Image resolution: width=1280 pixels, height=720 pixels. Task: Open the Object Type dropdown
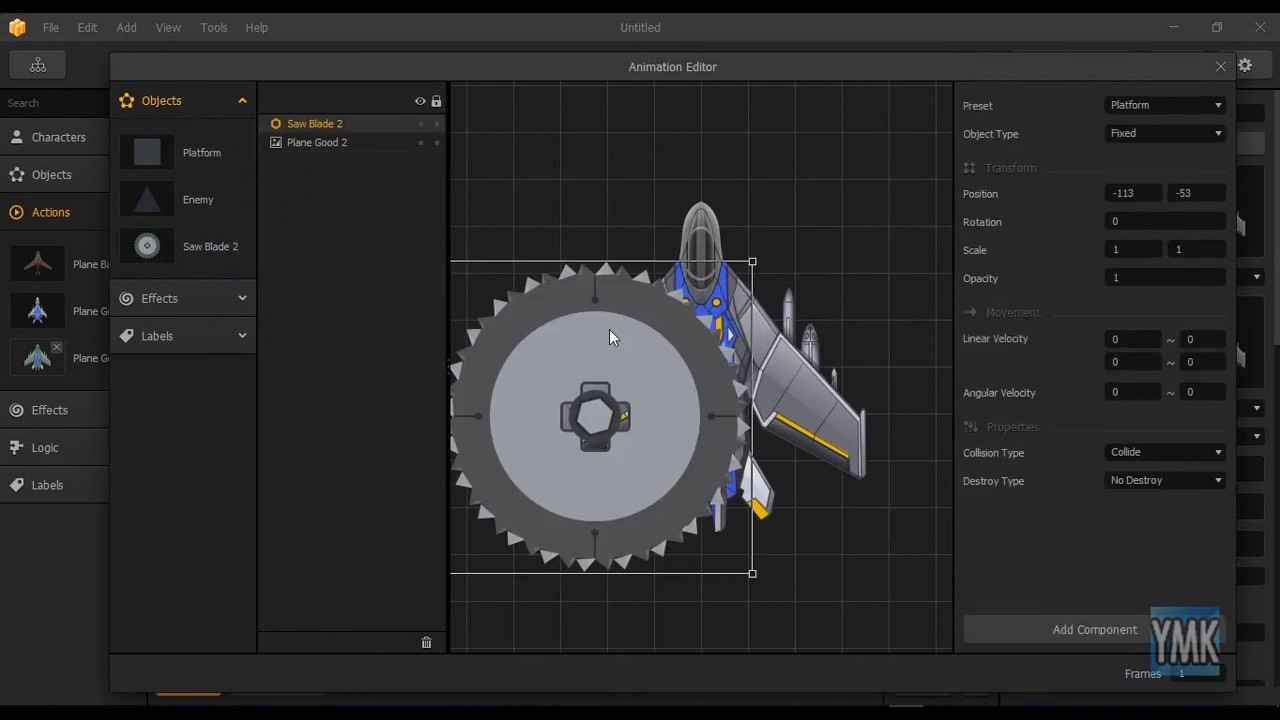1165,133
